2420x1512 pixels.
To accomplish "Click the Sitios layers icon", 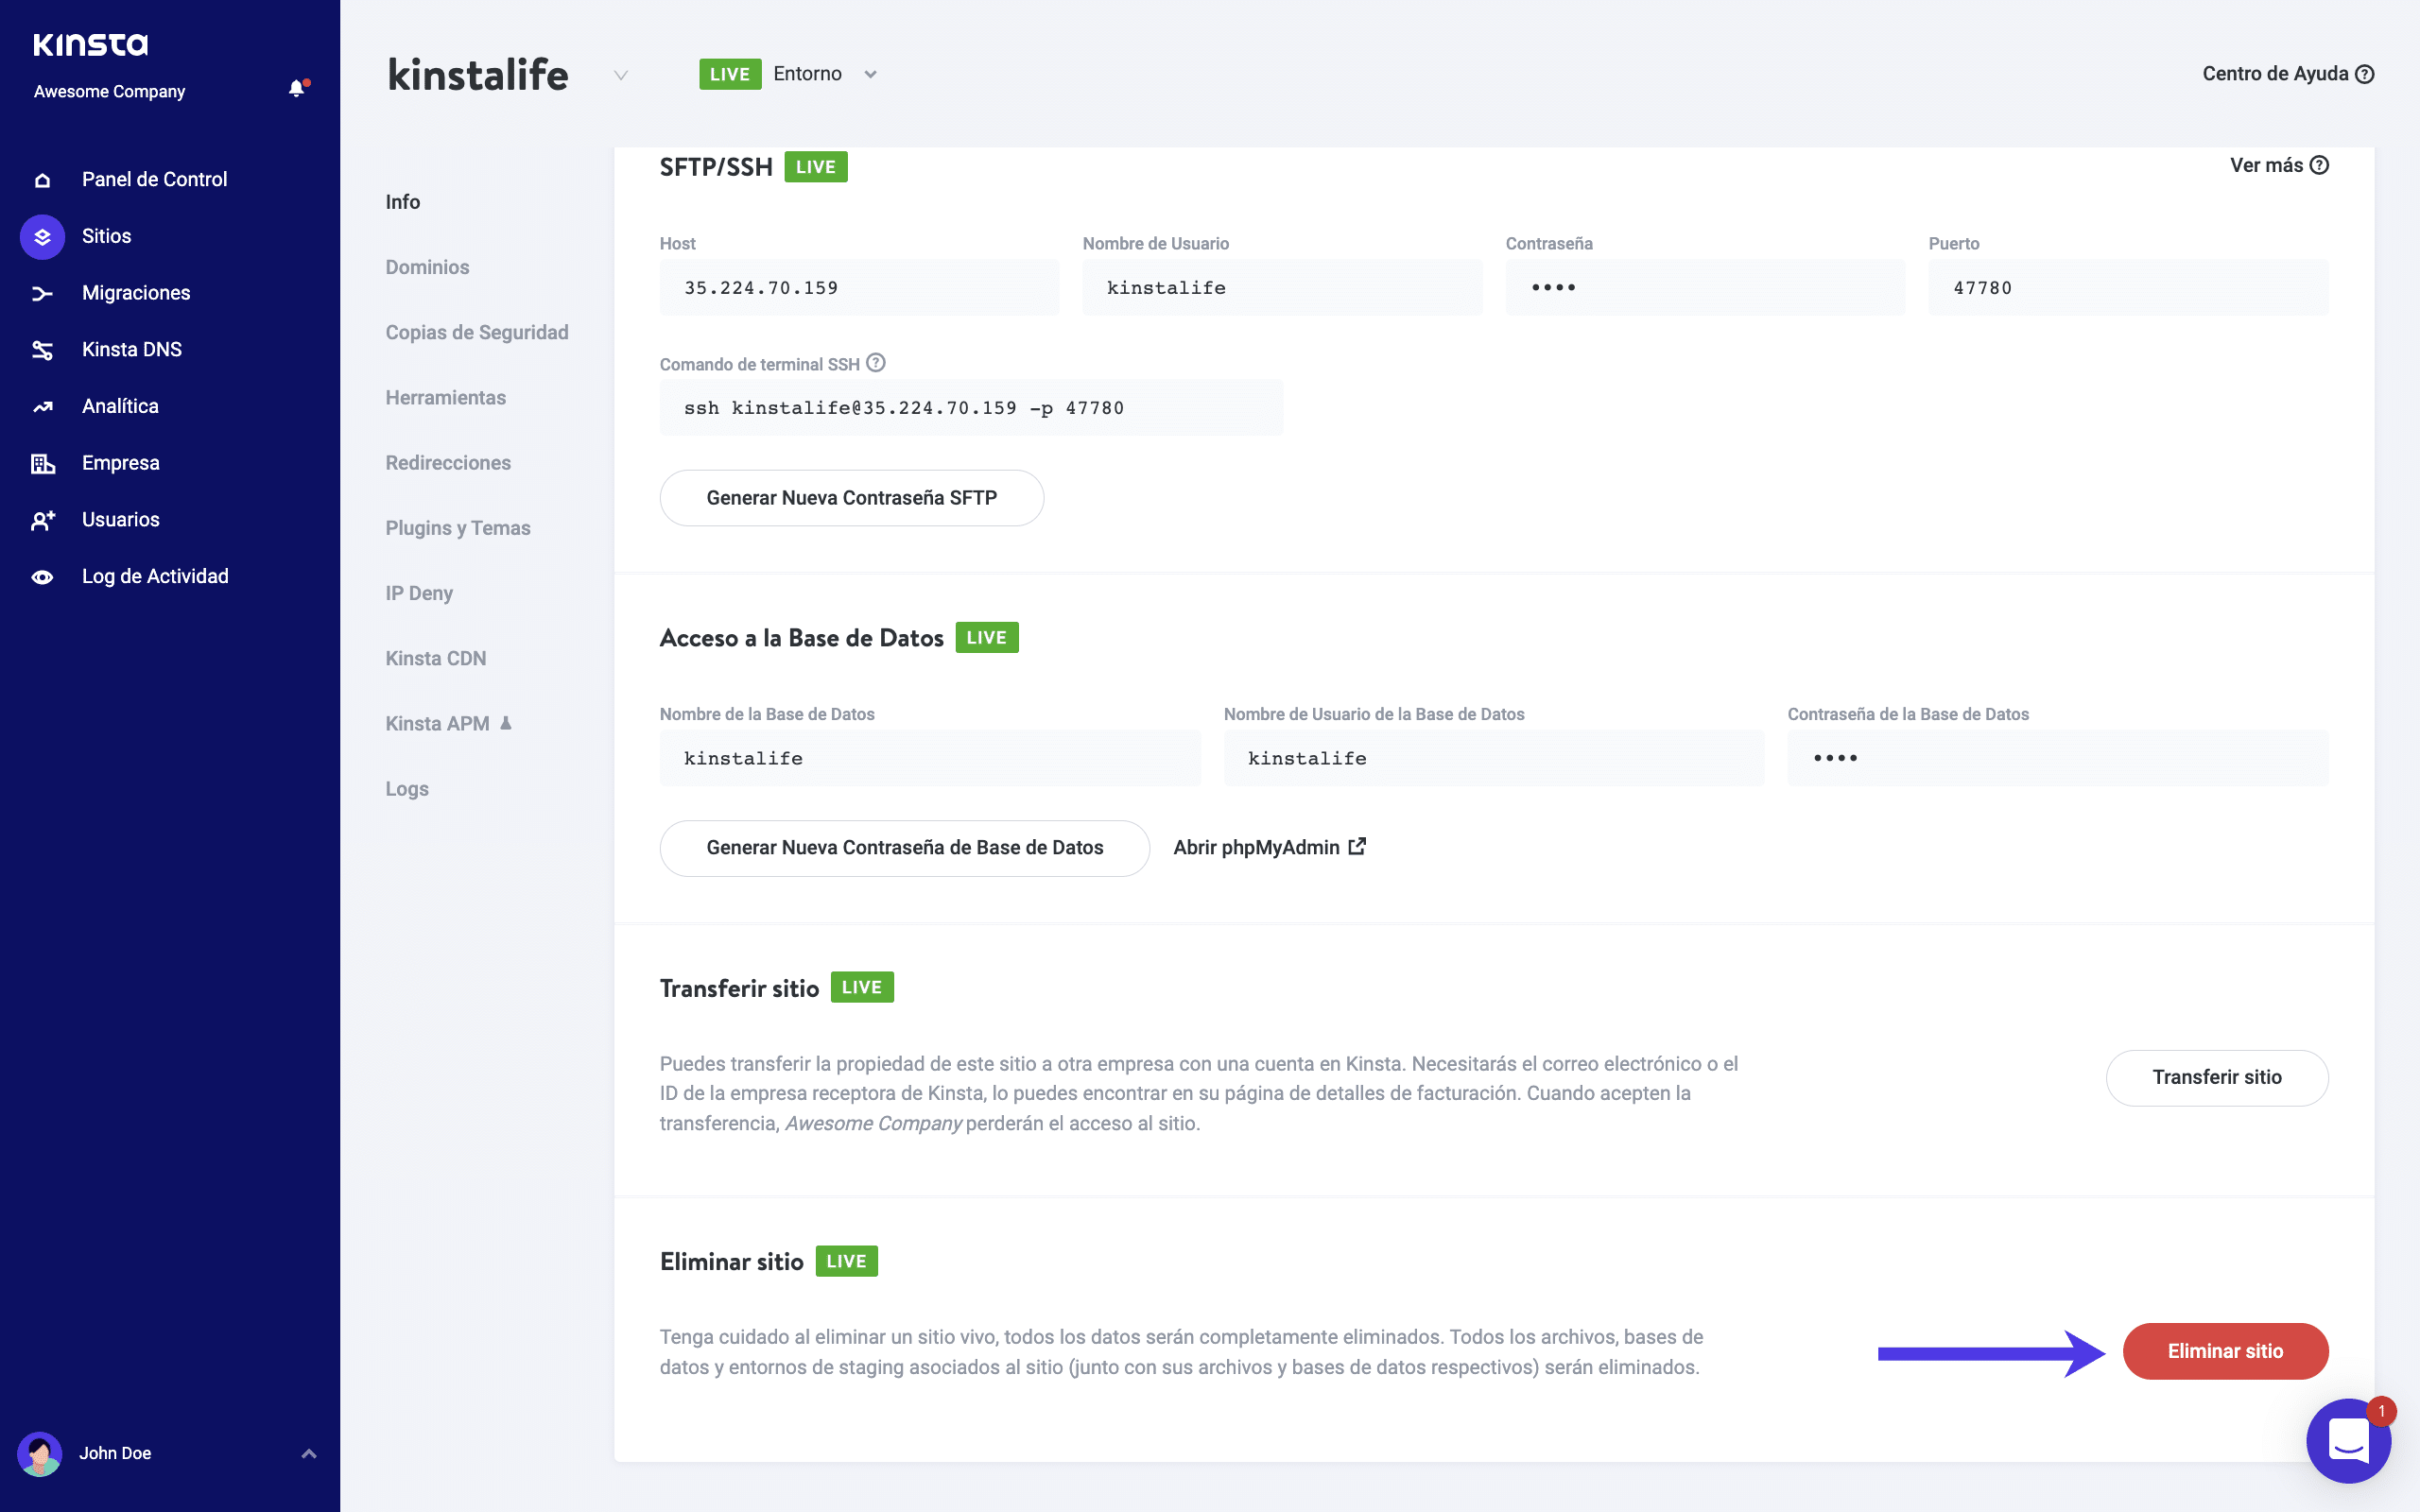I will click(x=42, y=237).
